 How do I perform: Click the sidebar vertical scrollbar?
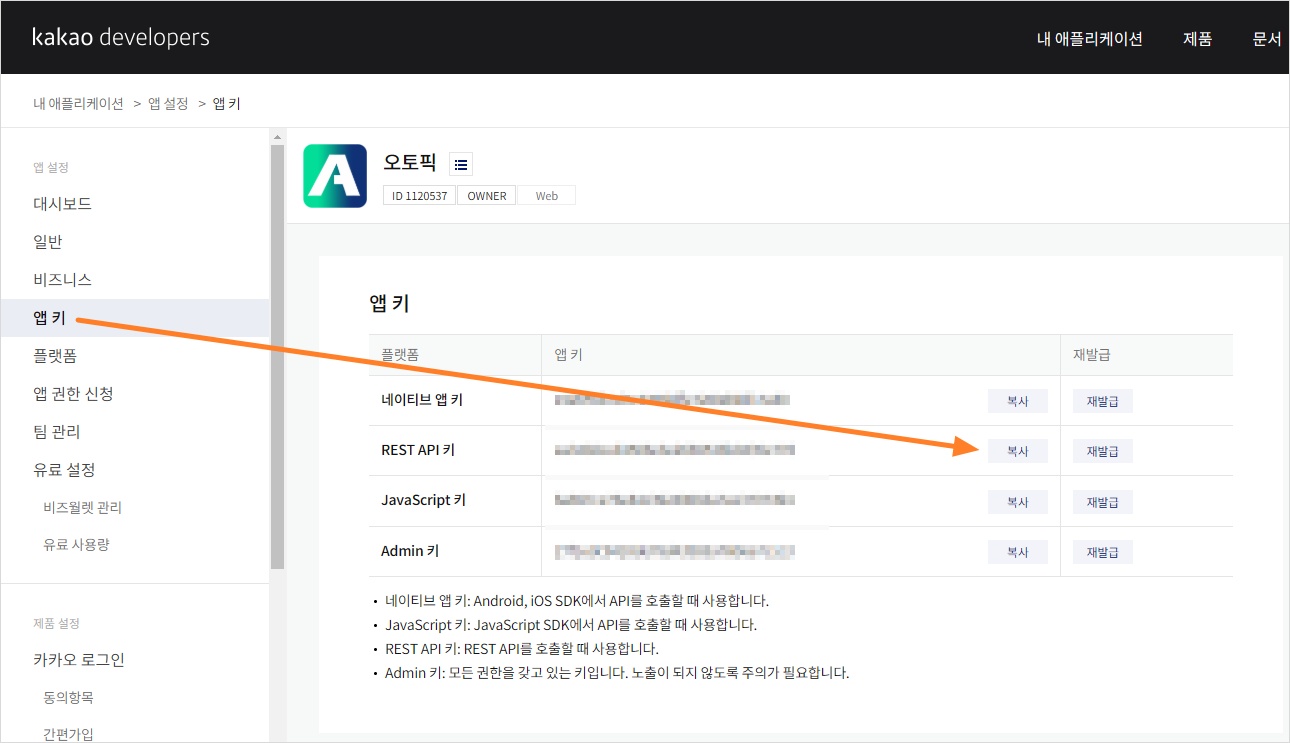277,356
